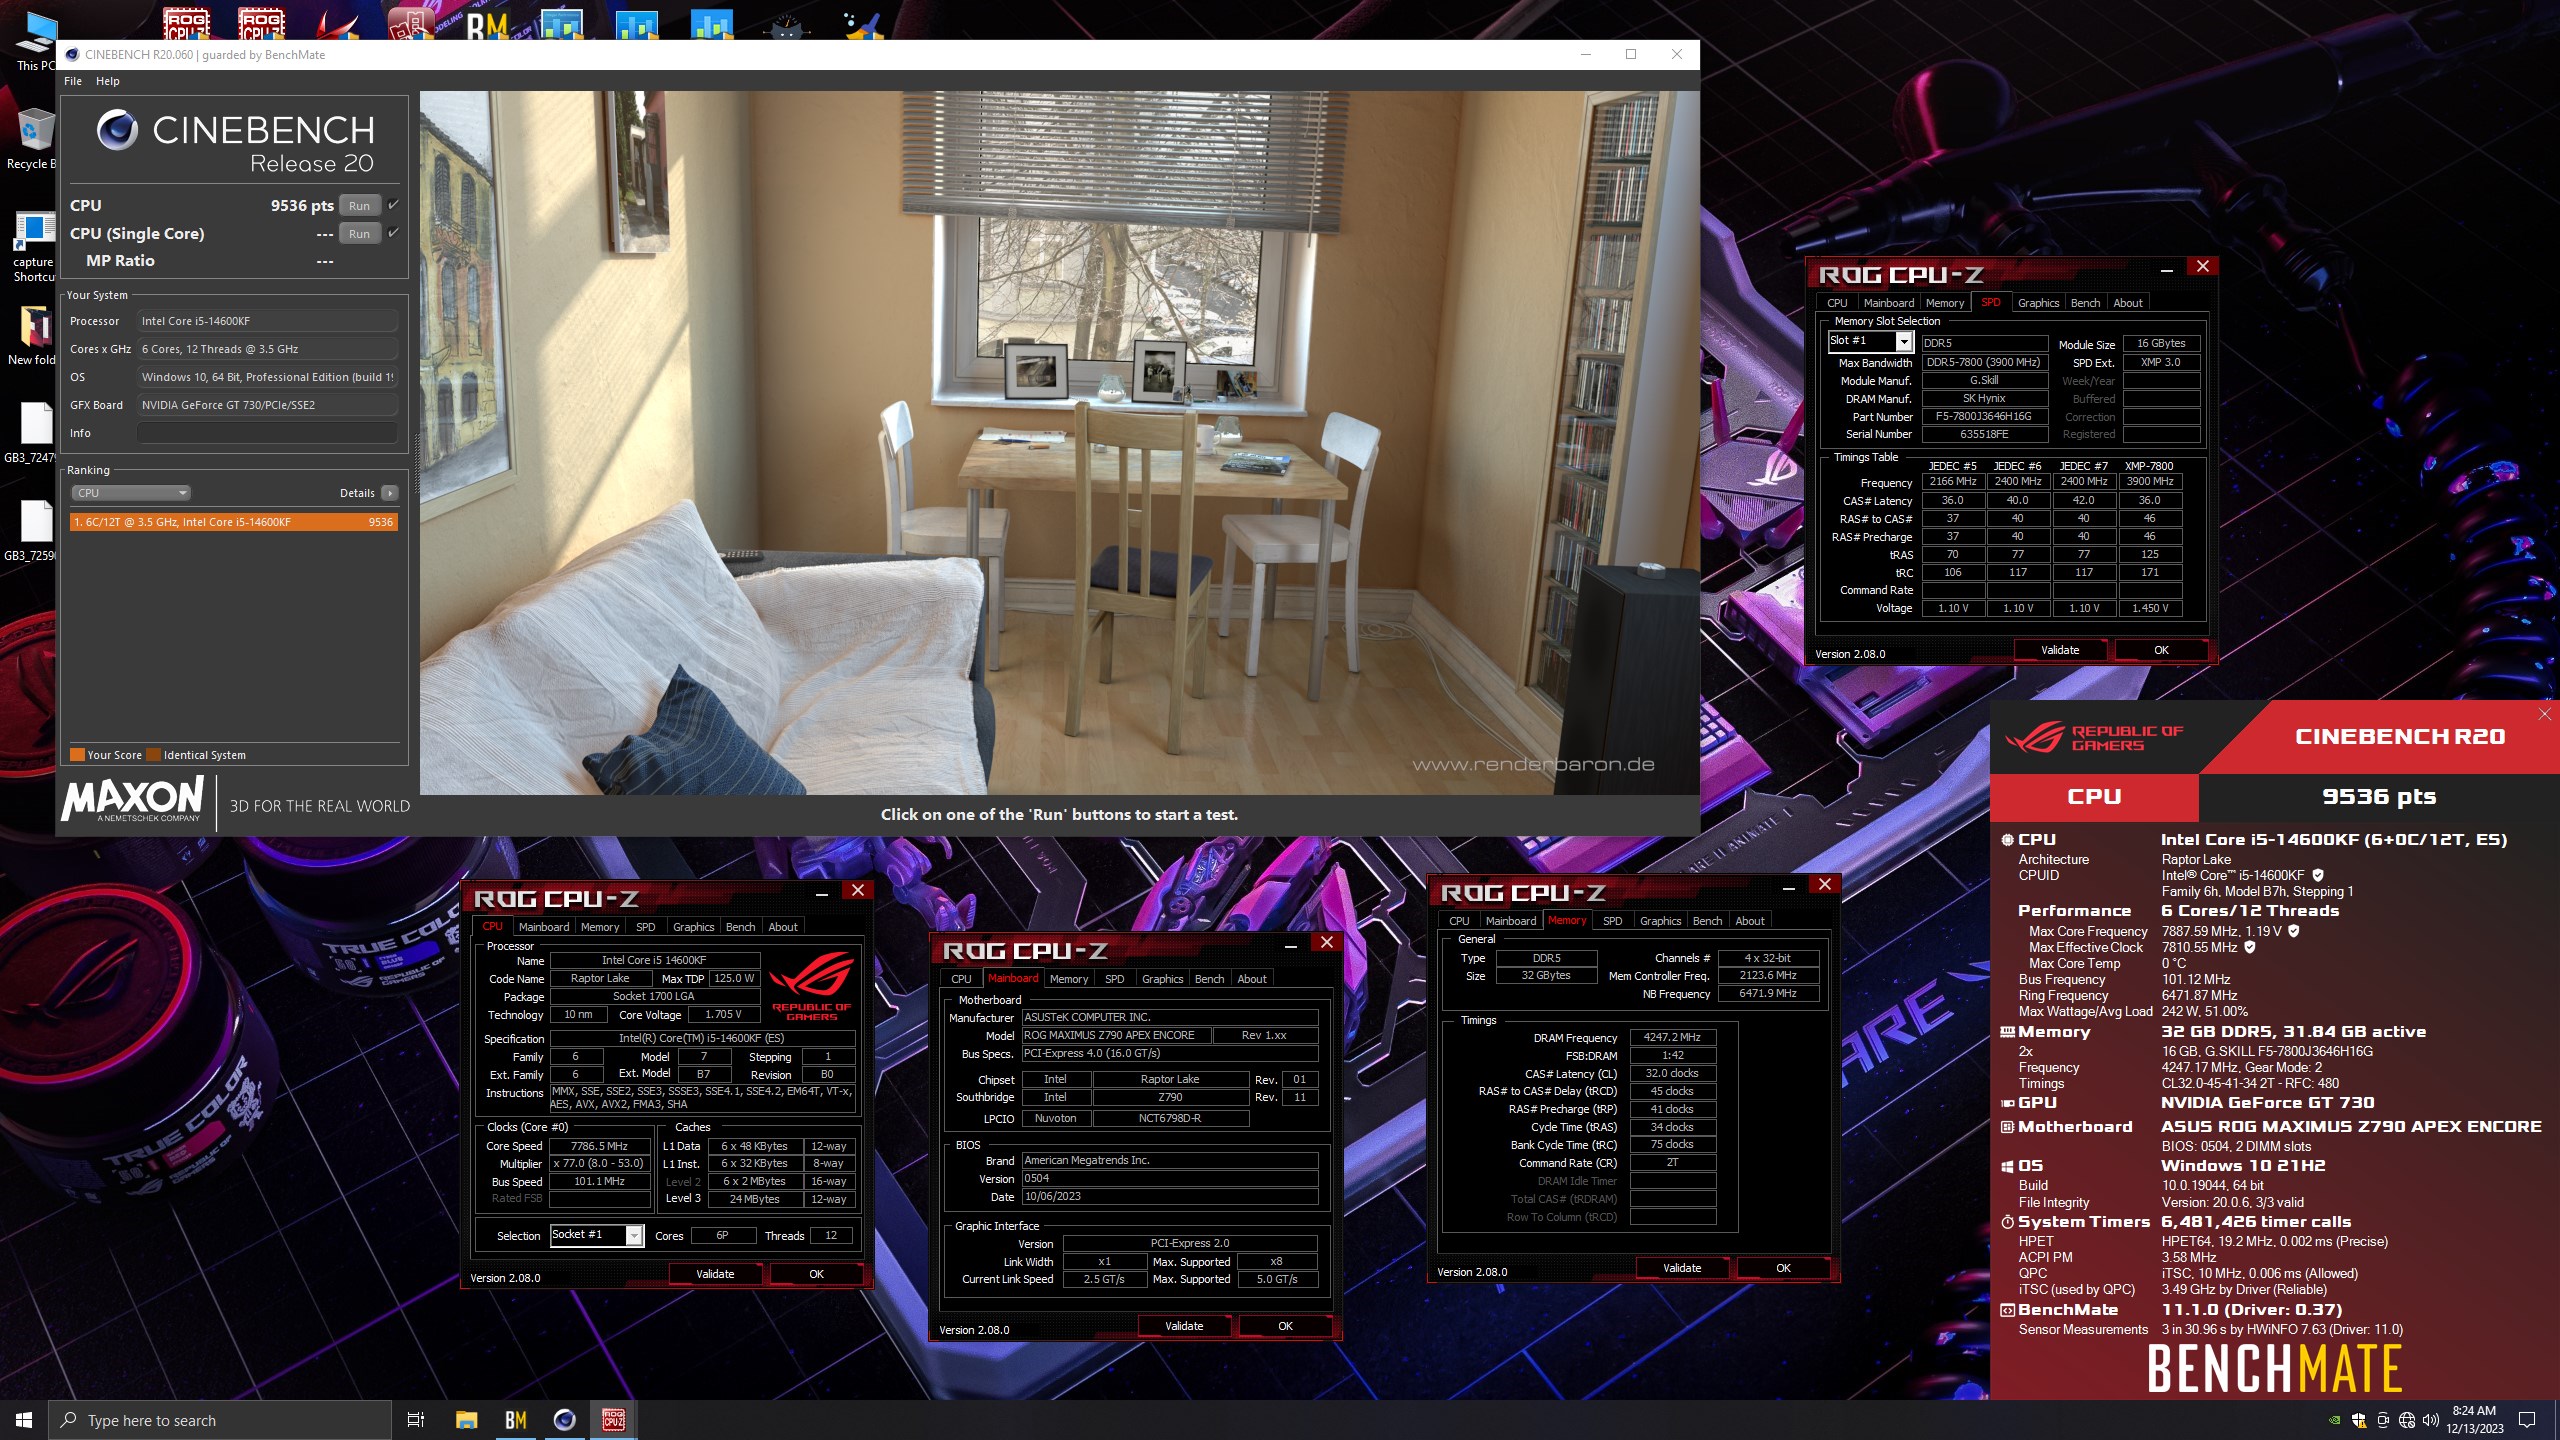2560x1440 pixels.
Task: Click the orange Your Score legend swatch
Action: tap(77, 755)
